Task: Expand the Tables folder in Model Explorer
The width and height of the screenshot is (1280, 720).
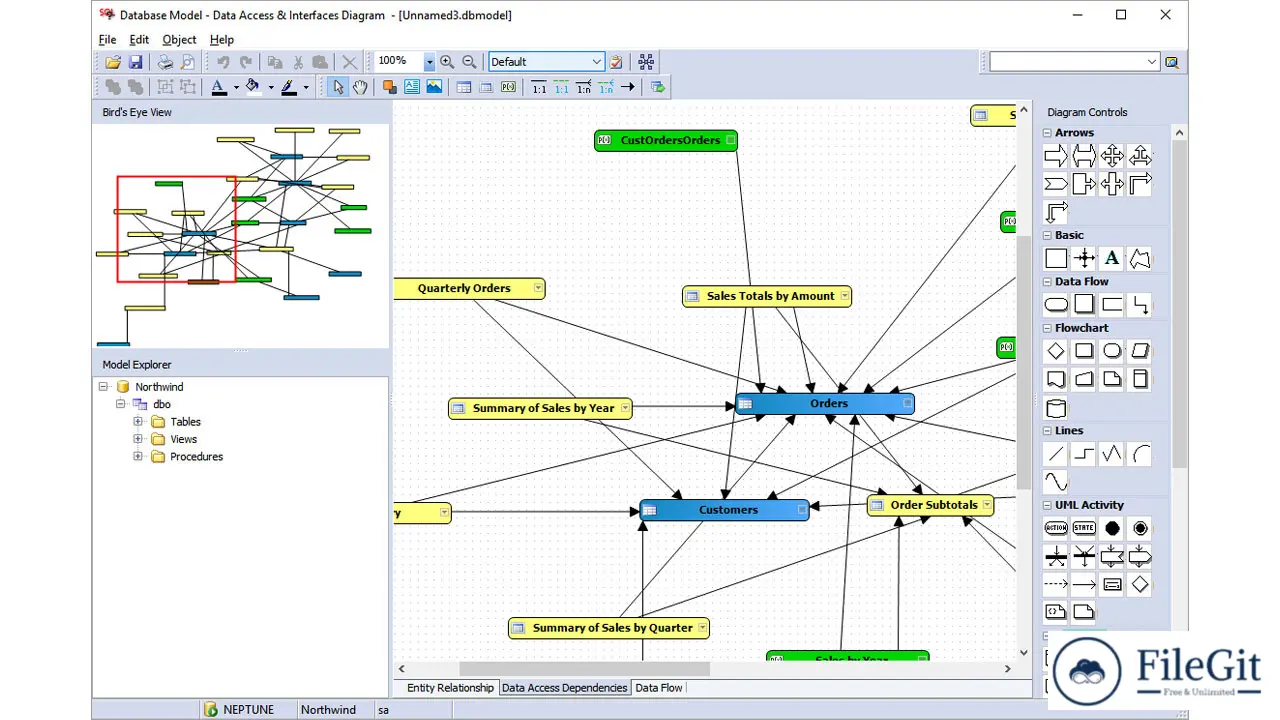Action: point(138,422)
